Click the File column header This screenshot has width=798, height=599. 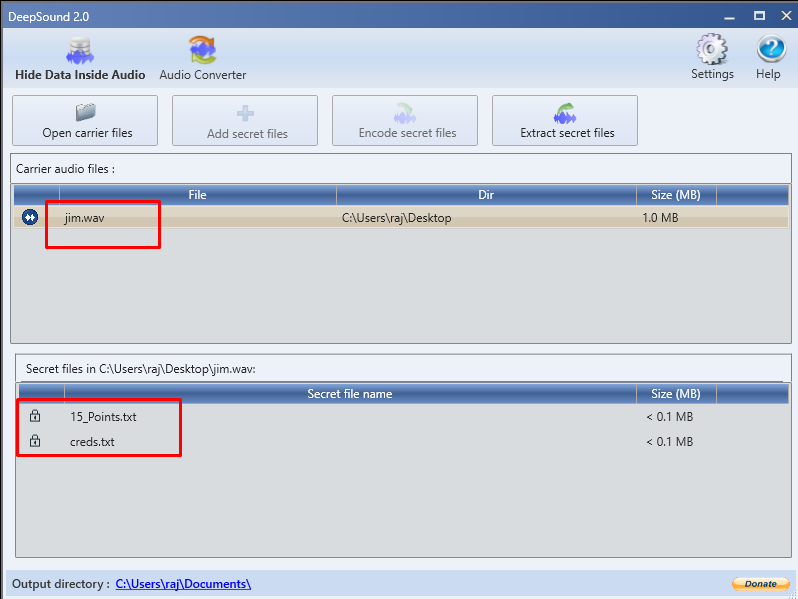197,195
